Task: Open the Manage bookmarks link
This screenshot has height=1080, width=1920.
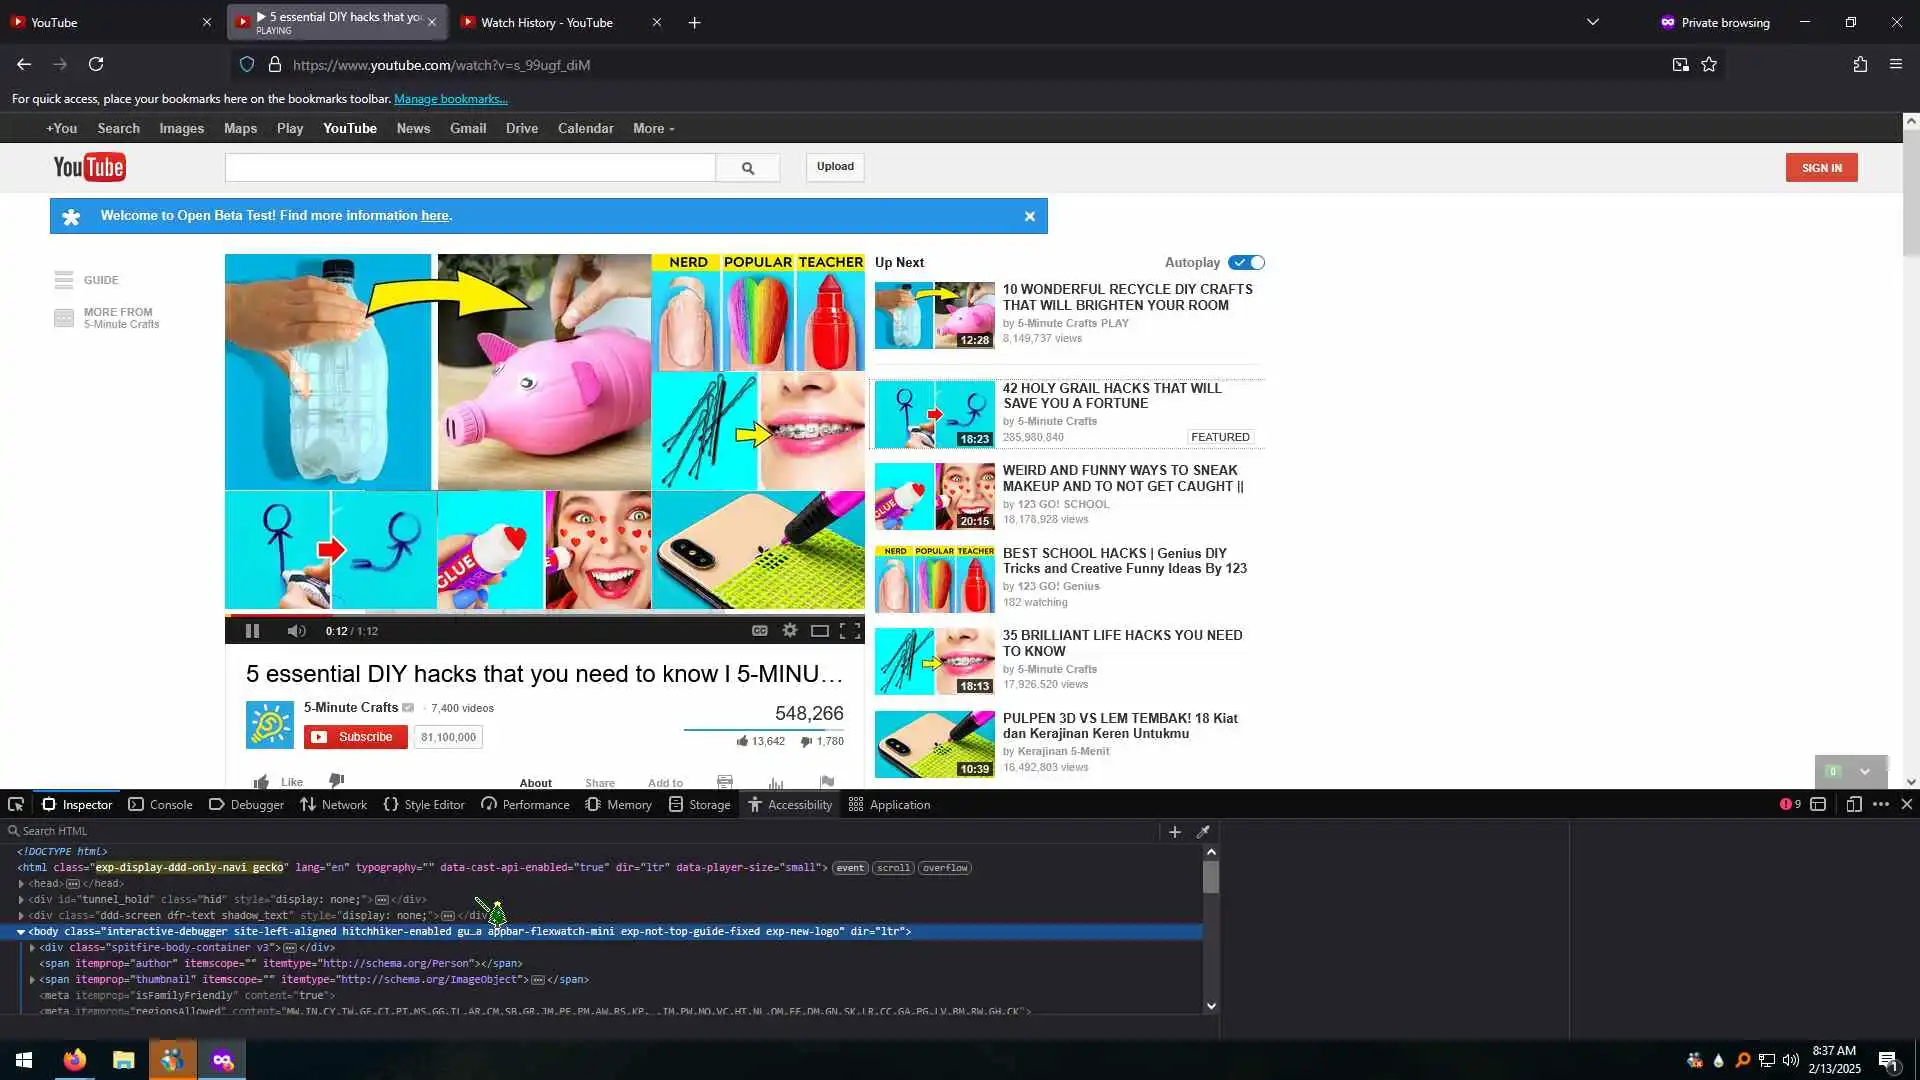Action: point(450,99)
